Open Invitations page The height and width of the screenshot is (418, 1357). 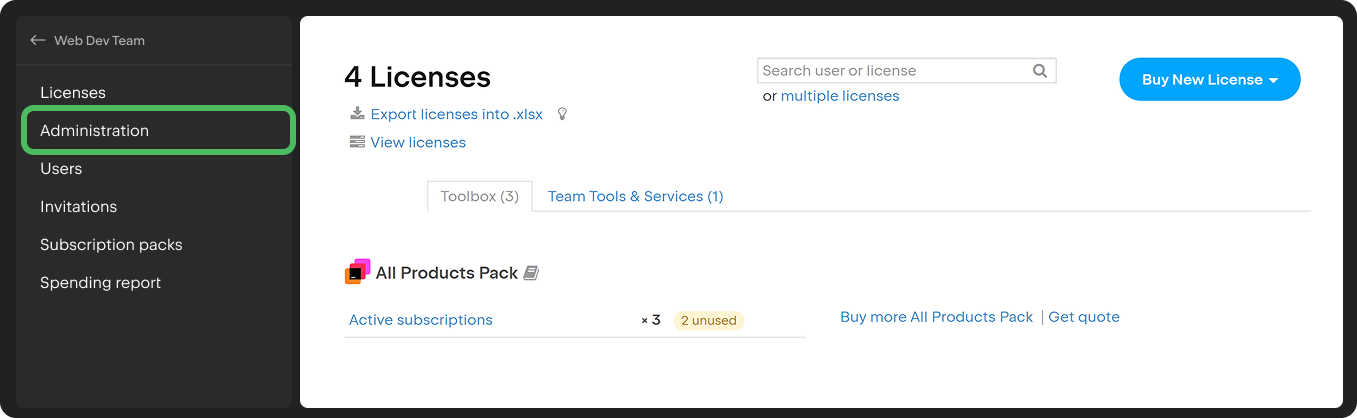pyautogui.click(x=78, y=207)
